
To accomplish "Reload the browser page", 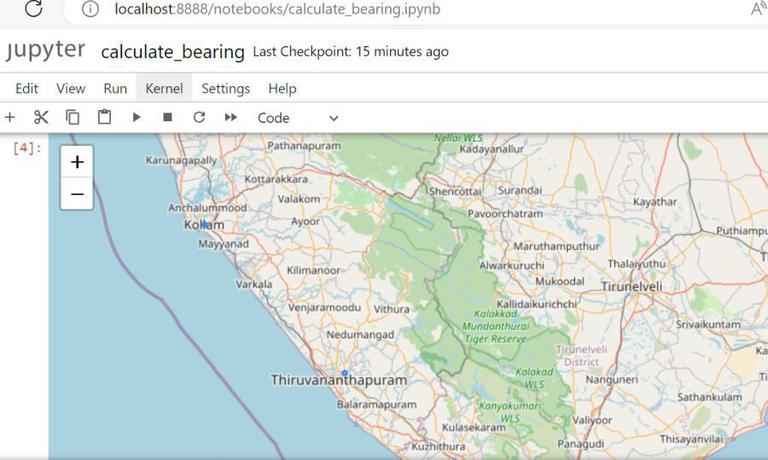I will (33, 9).
